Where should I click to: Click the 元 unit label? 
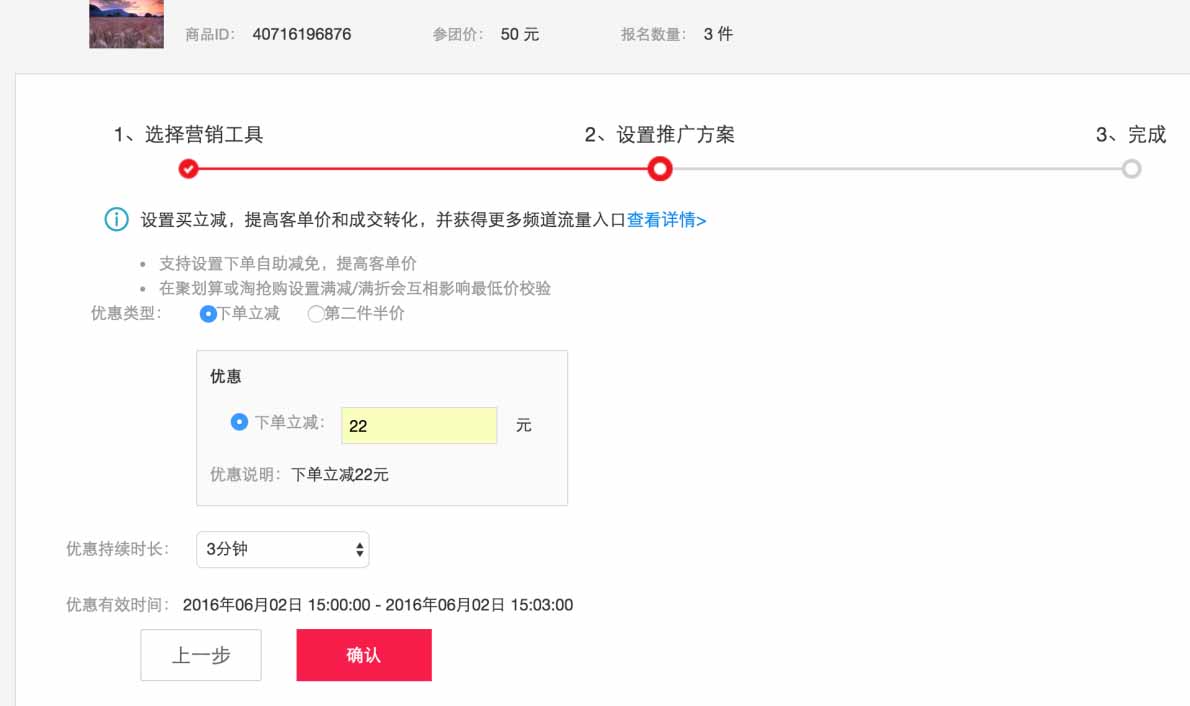tap(524, 425)
